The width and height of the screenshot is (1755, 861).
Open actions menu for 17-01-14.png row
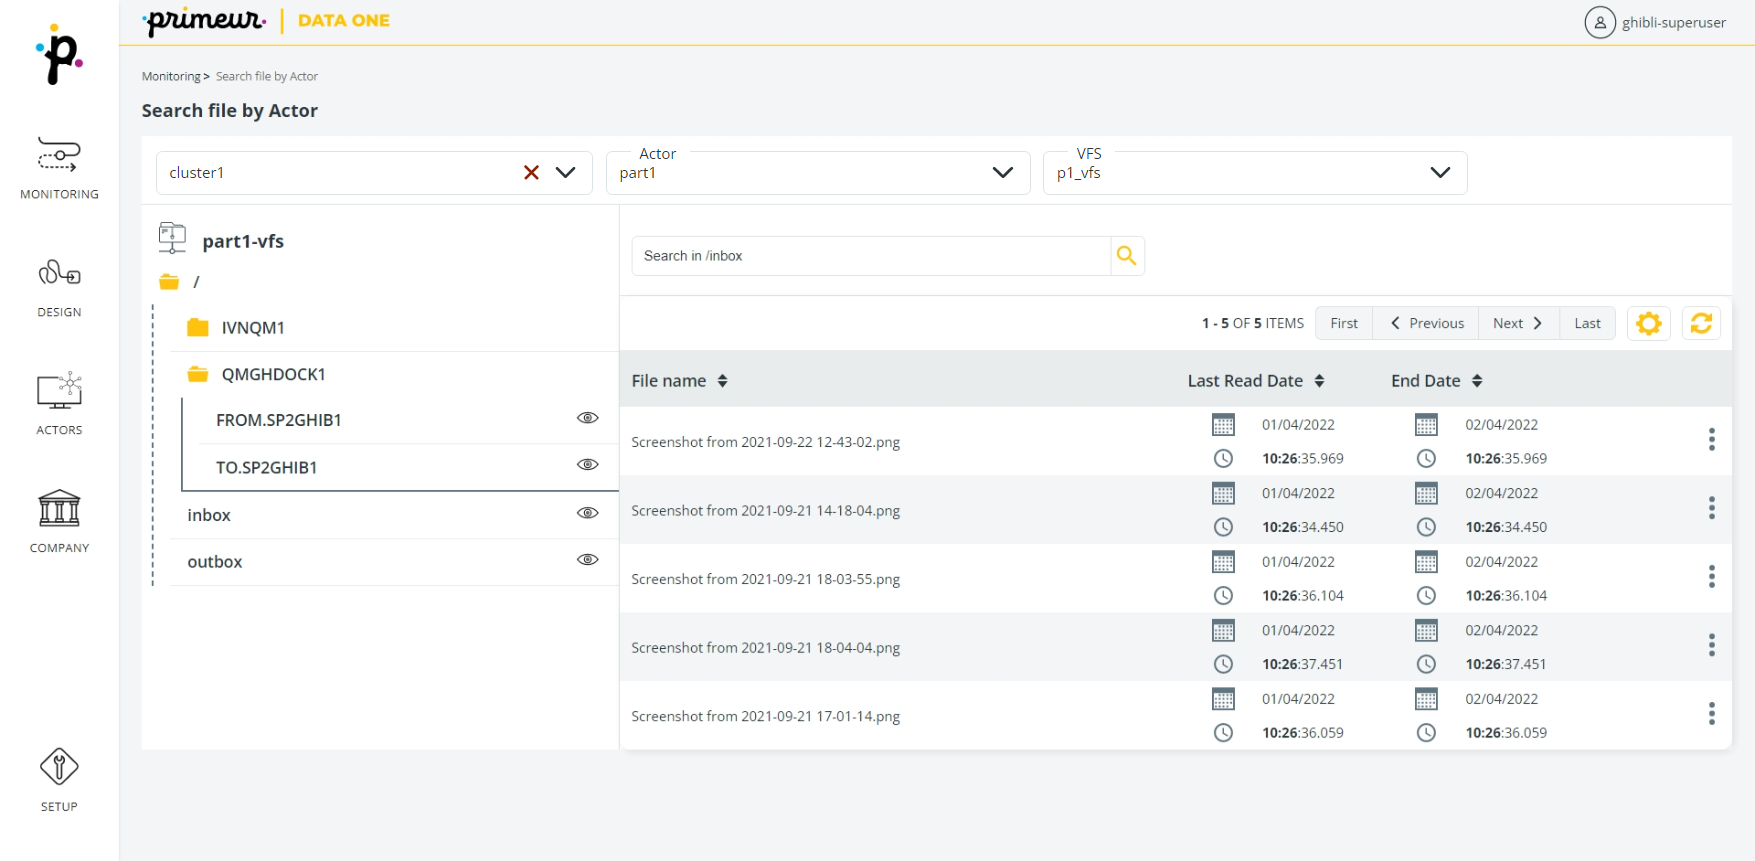click(x=1712, y=714)
